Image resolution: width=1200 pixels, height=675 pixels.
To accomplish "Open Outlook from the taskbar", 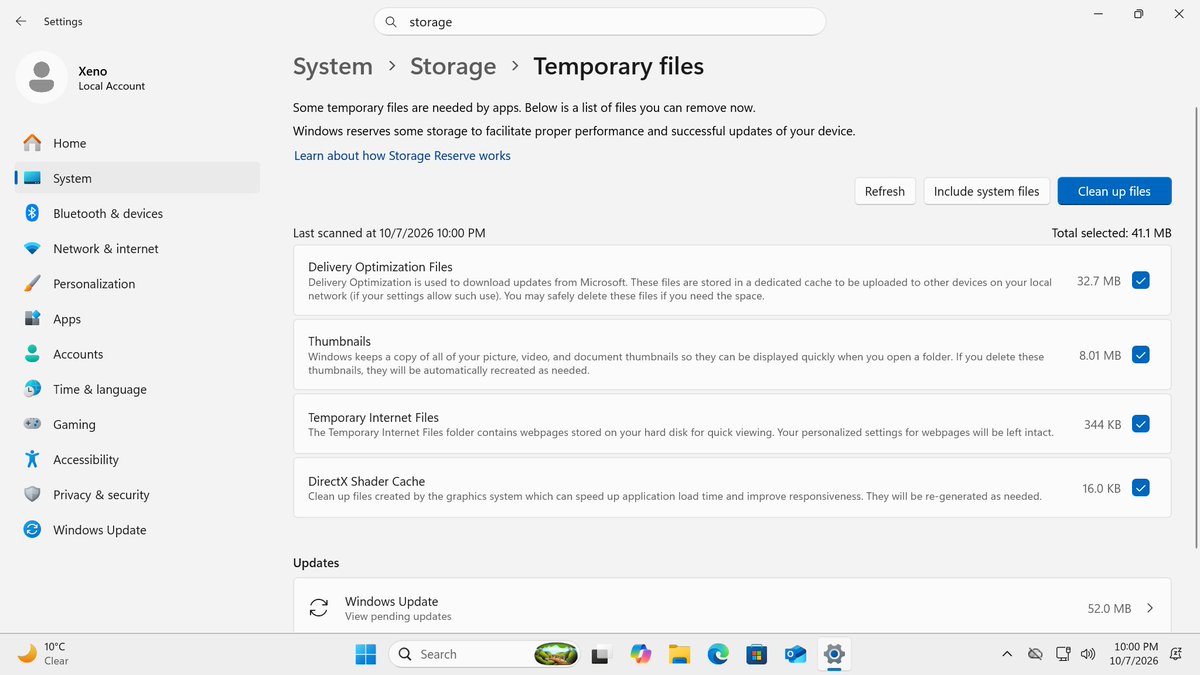I will [x=795, y=654].
